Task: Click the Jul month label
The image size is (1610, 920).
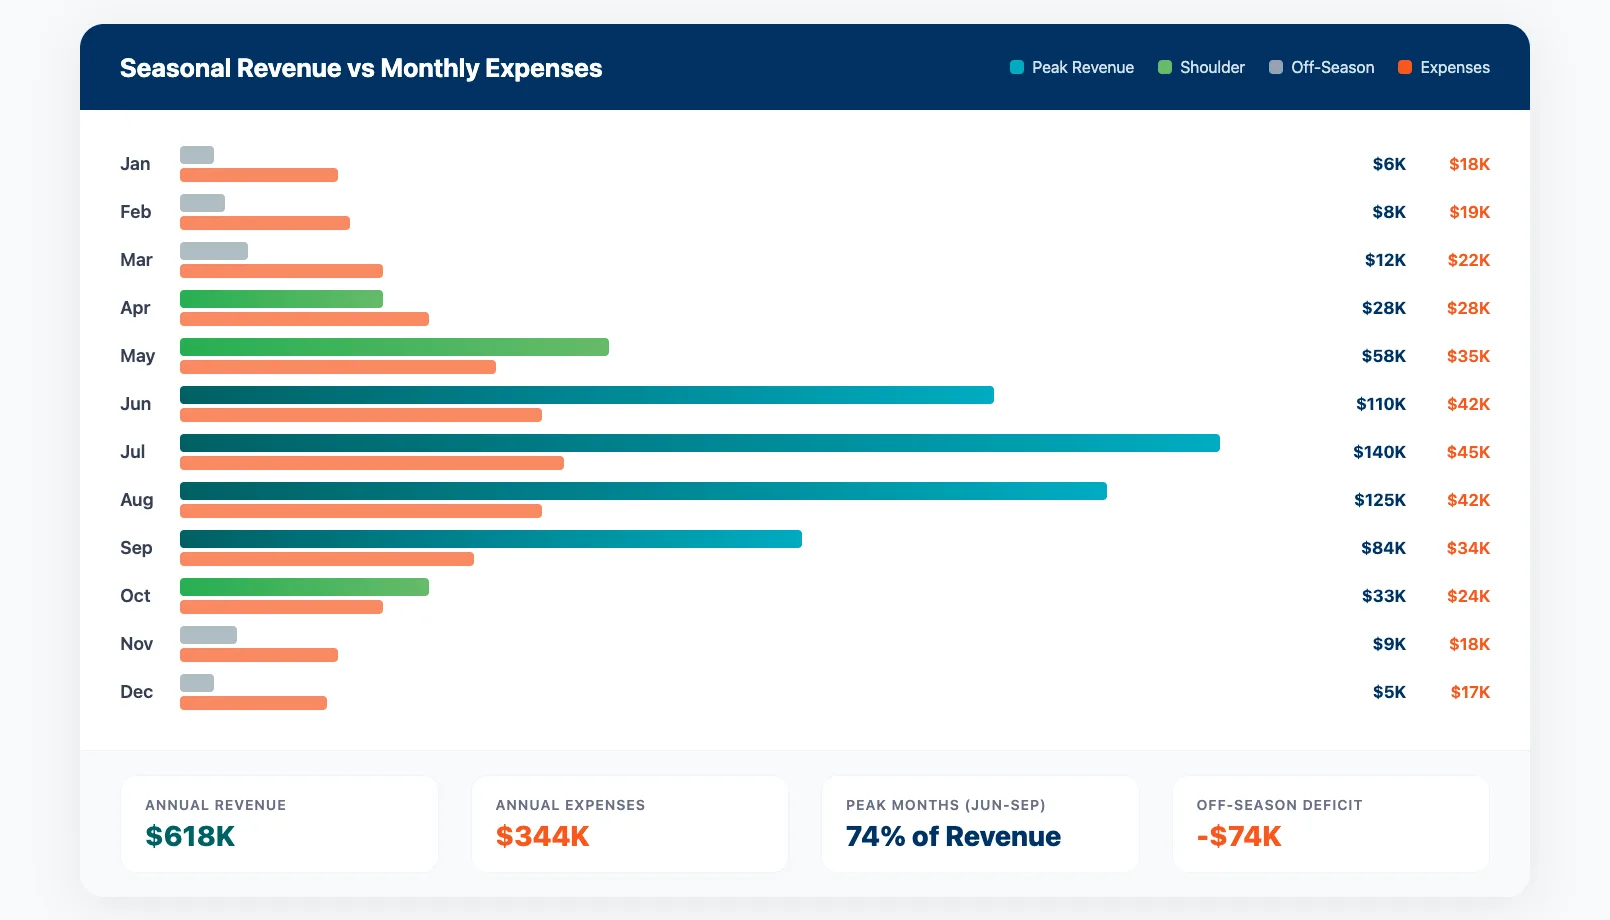Action: (133, 452)
